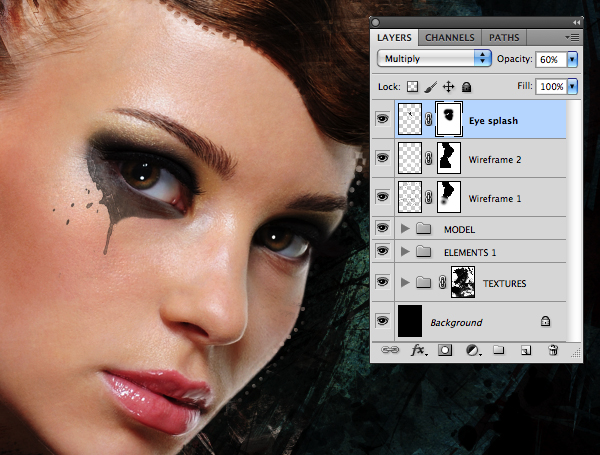The image size is (600, 455).
Task: Select the "MODEL" group name
Action: click(459, 230)
